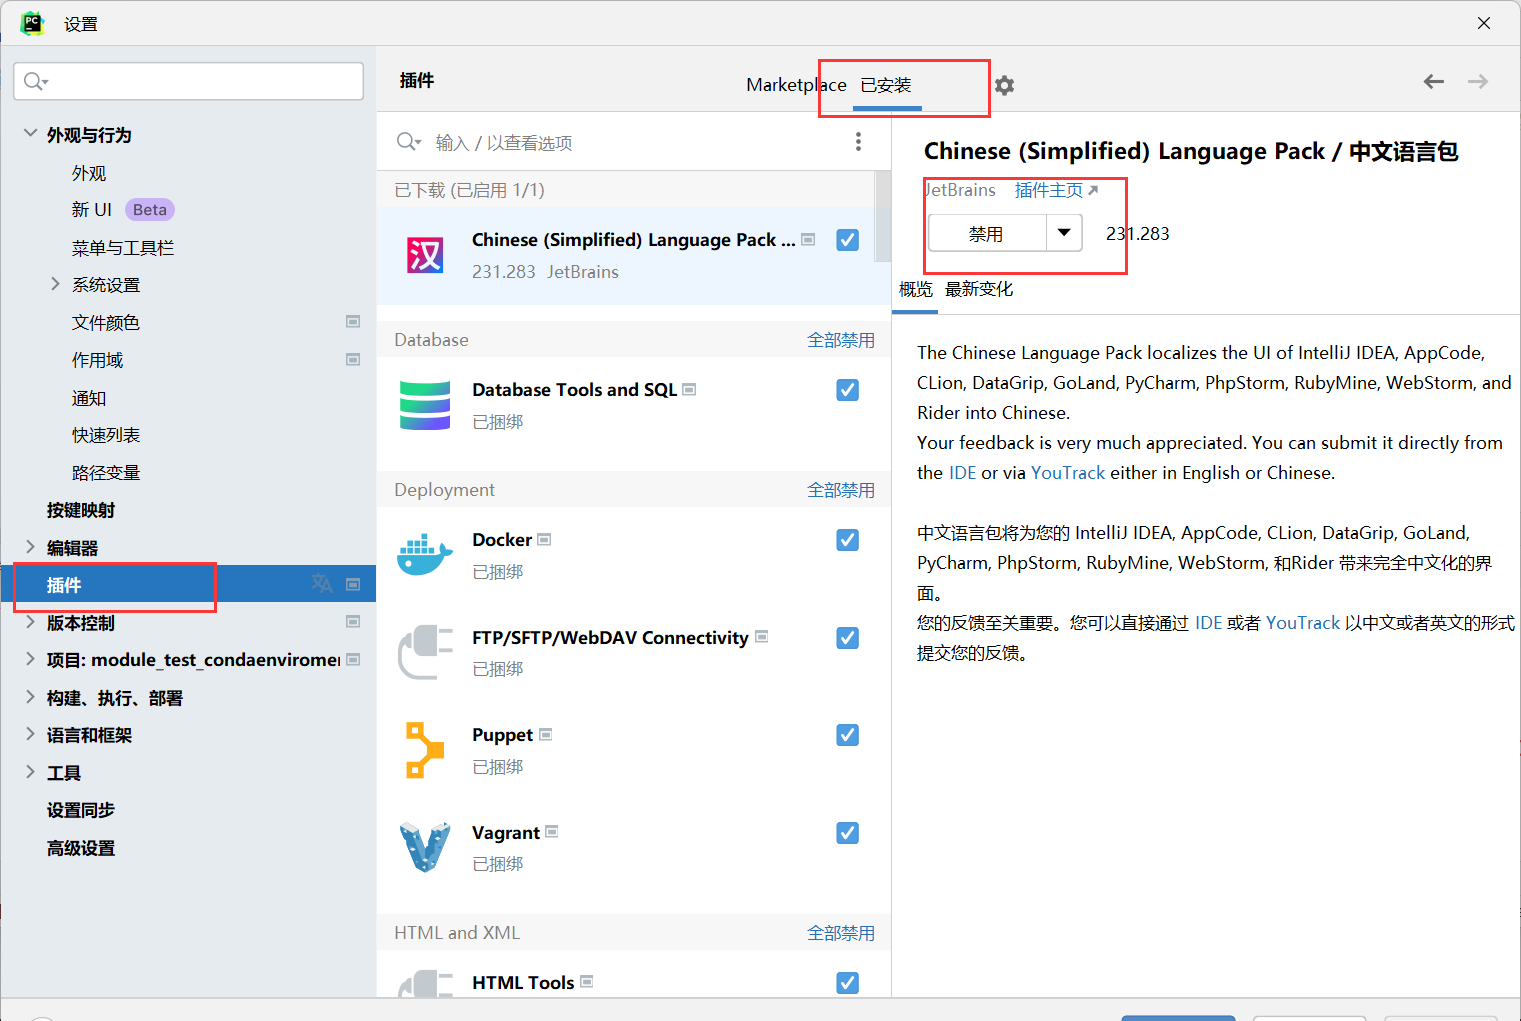This screenshot has width=1521, height=1021.
Task: Click 全部禁用 for the Deployment group
Action: pyautogui.click(x=841, y=490)
